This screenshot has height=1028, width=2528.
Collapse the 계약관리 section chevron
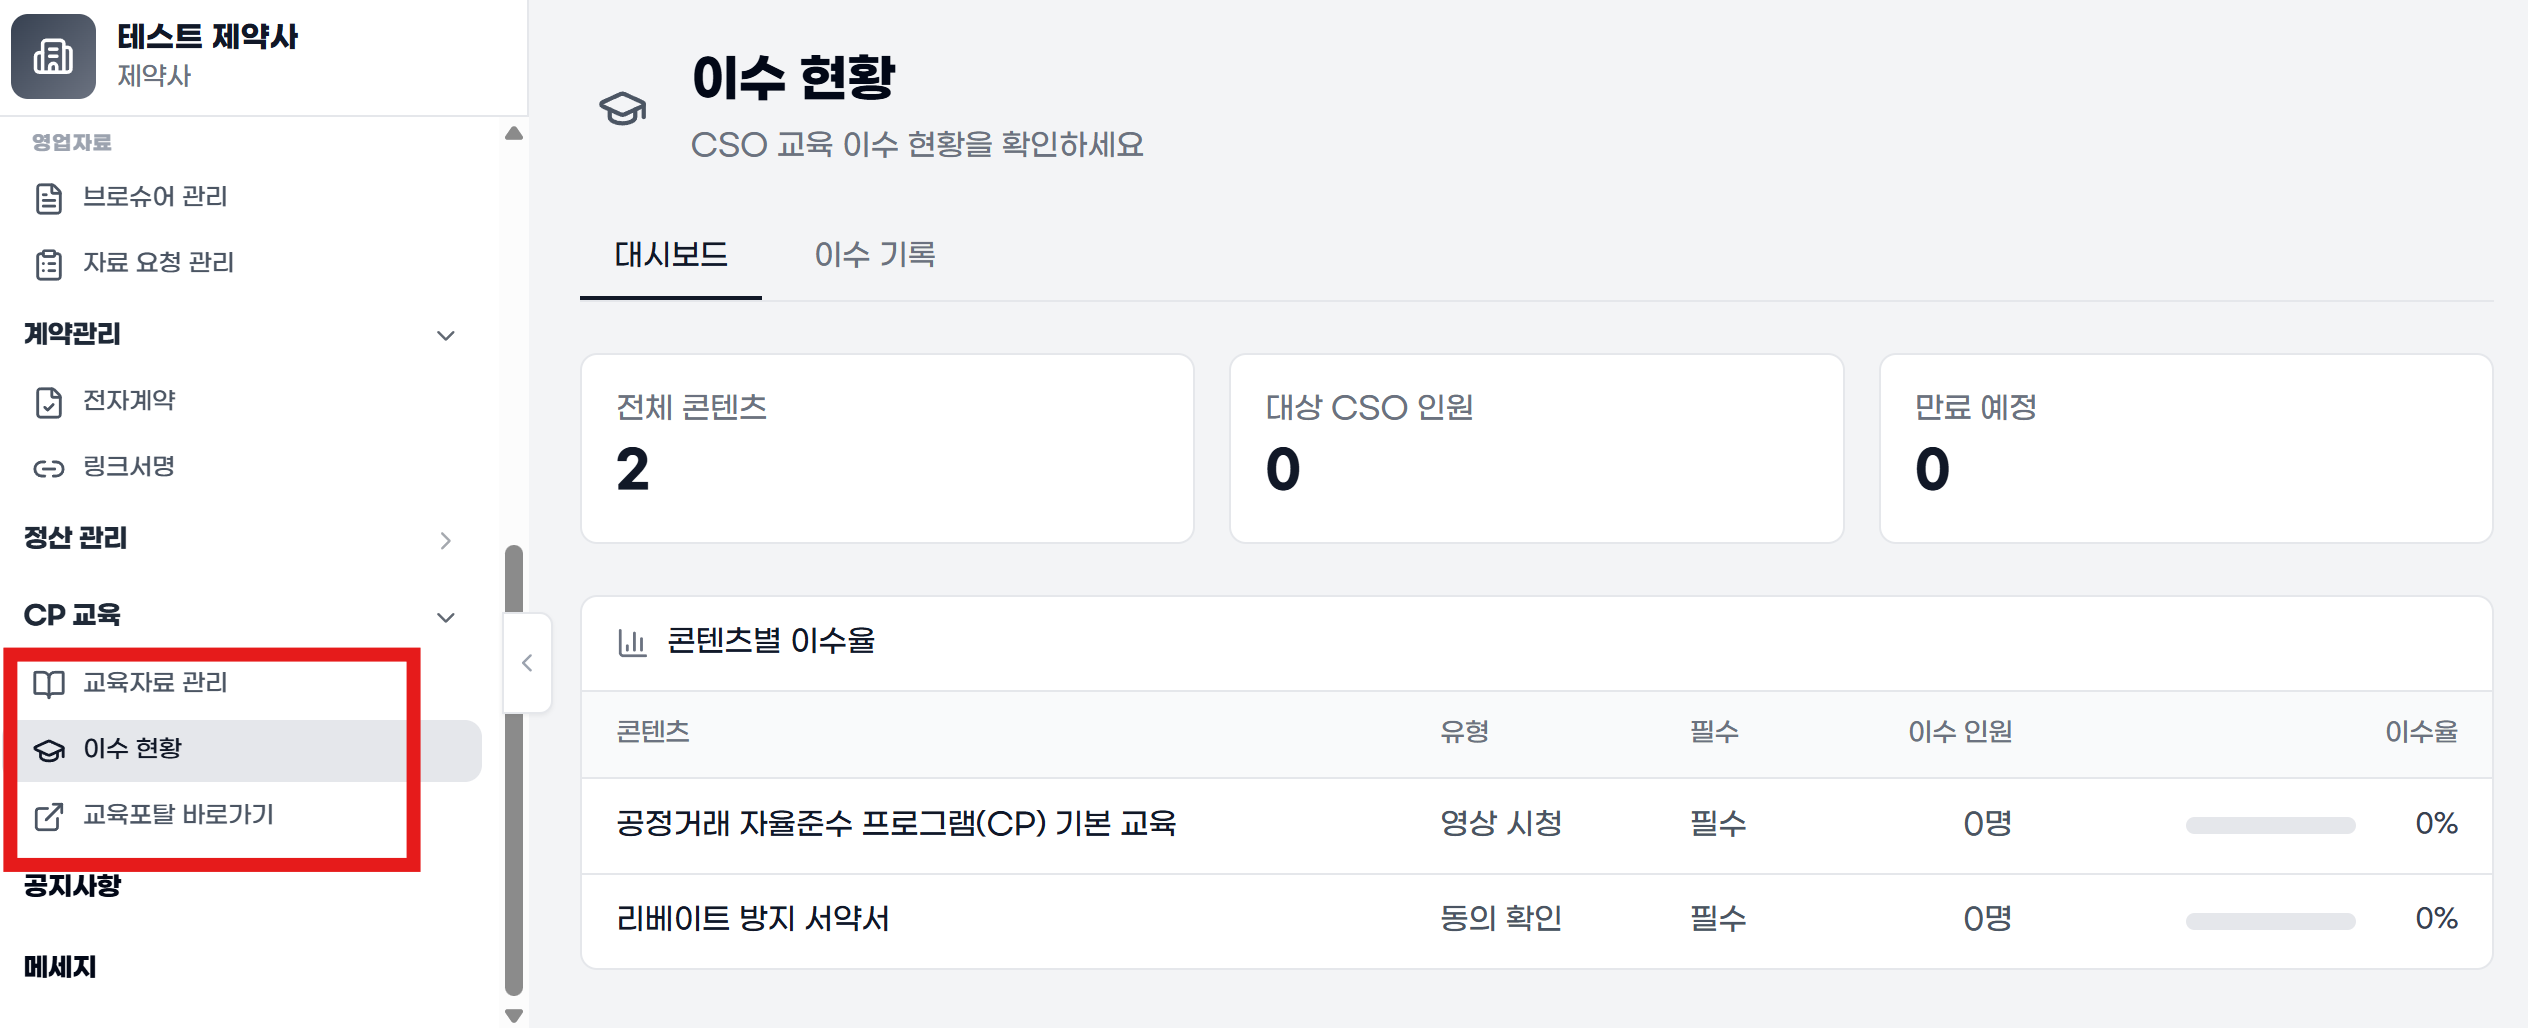click(x=446, y=335)
